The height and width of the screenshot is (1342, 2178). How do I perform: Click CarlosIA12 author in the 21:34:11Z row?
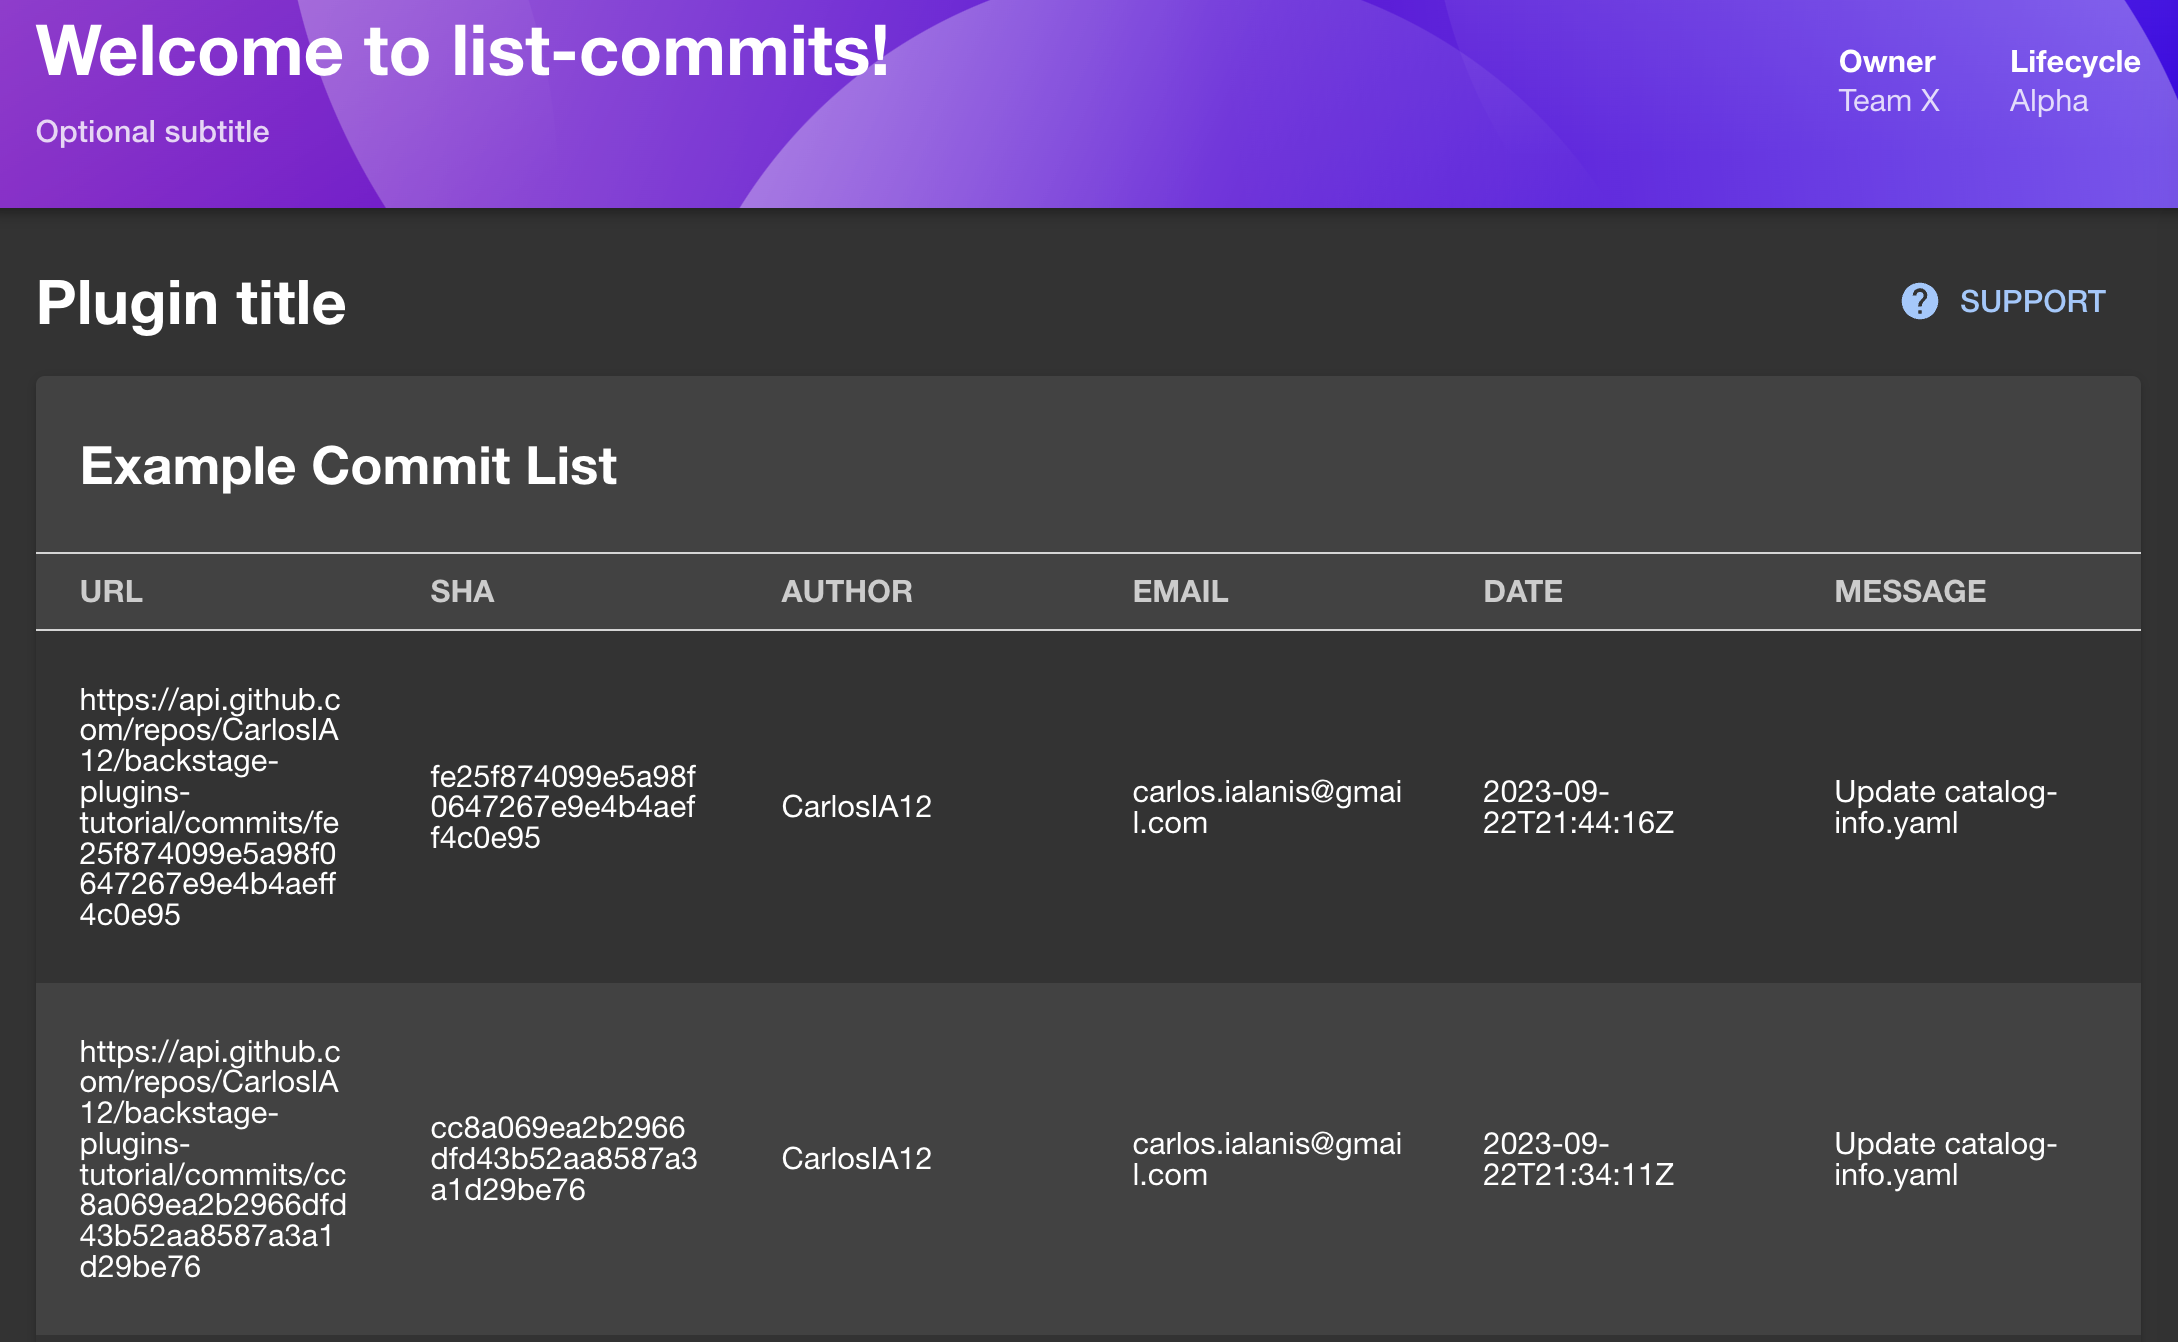(x=856, y=1159)
